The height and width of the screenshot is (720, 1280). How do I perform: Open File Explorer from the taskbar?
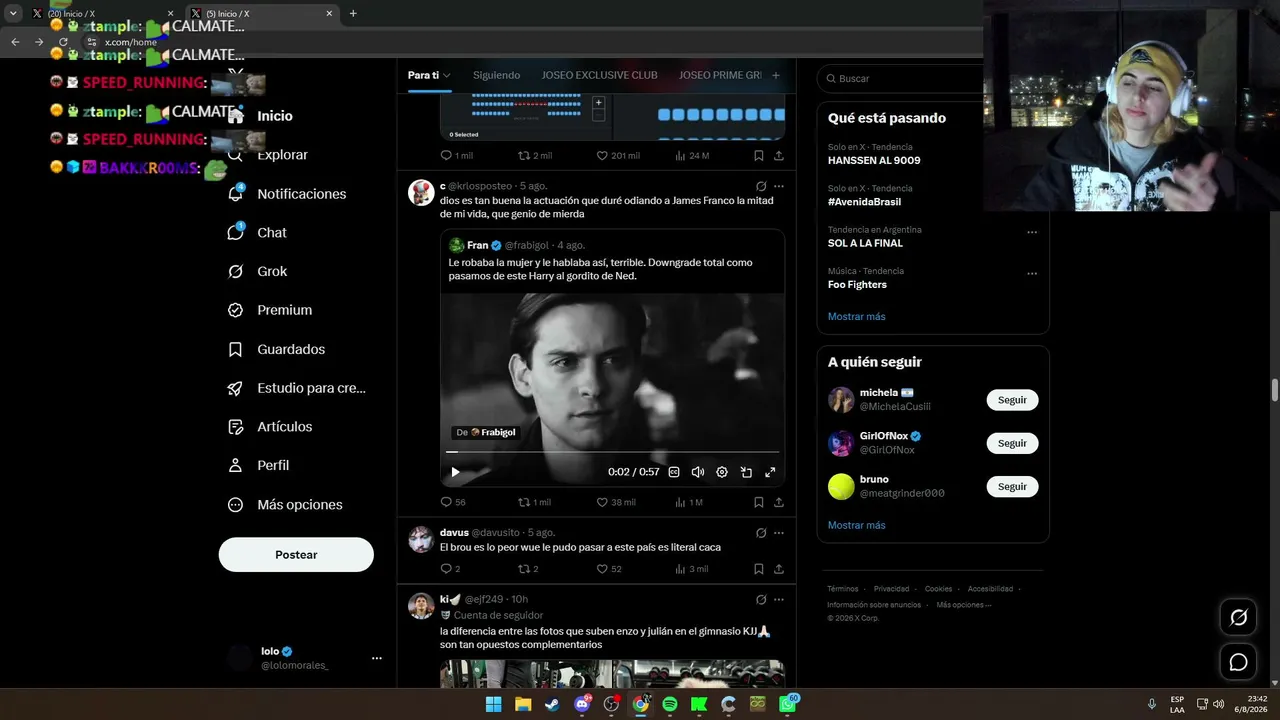[x=523, y=704]
